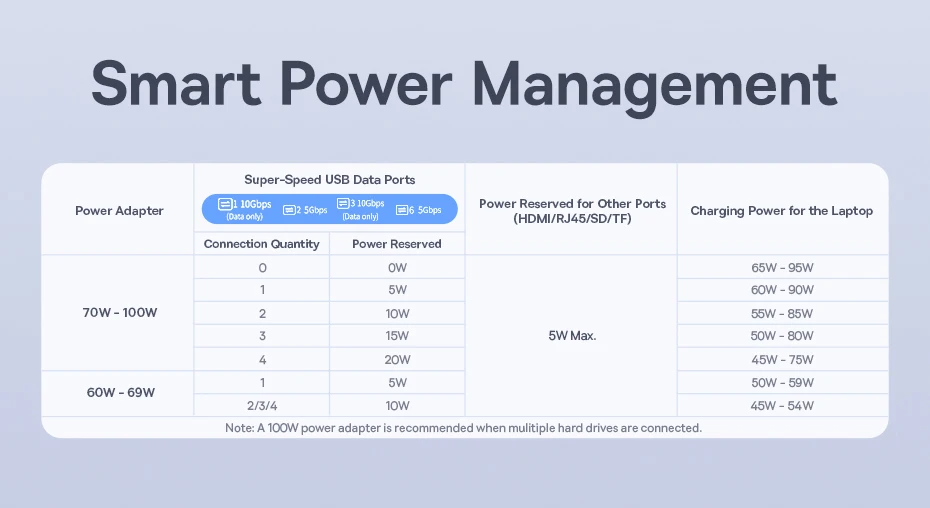Click the Super-Speed USB Data Ports heading
Screen dimensions: 930x508
(329, 180)
